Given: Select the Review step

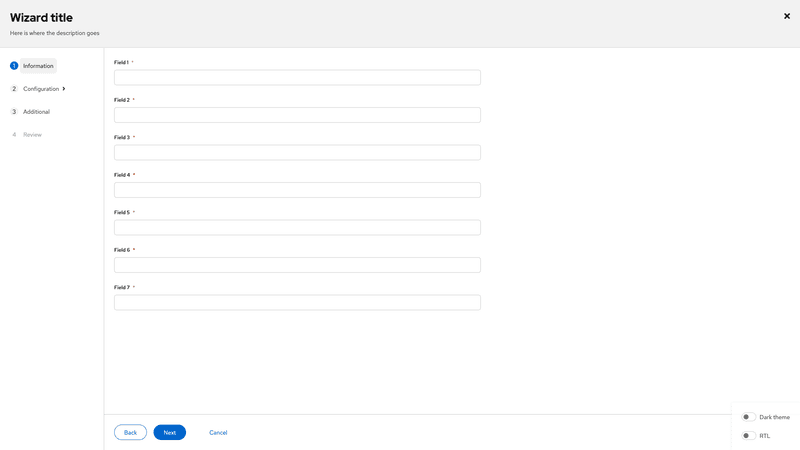Looking at the screenshot, I should 32,135.
